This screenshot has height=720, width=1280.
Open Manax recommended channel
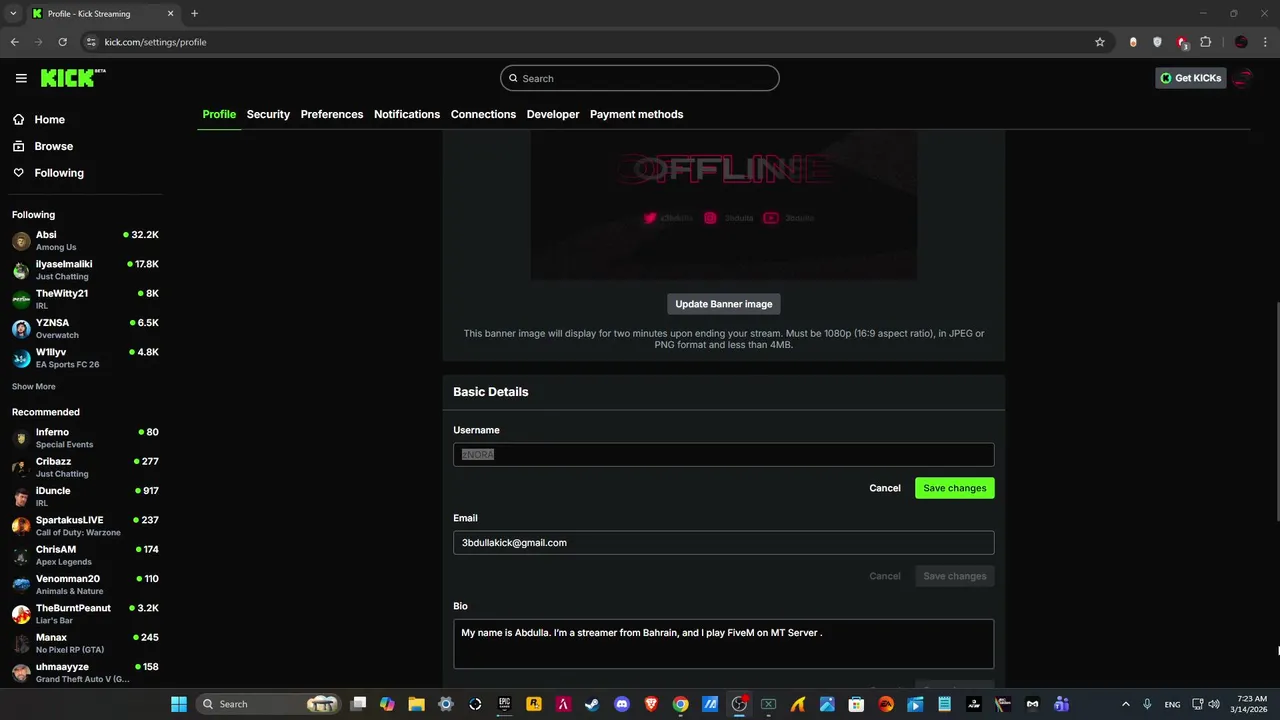click(85, 643)
